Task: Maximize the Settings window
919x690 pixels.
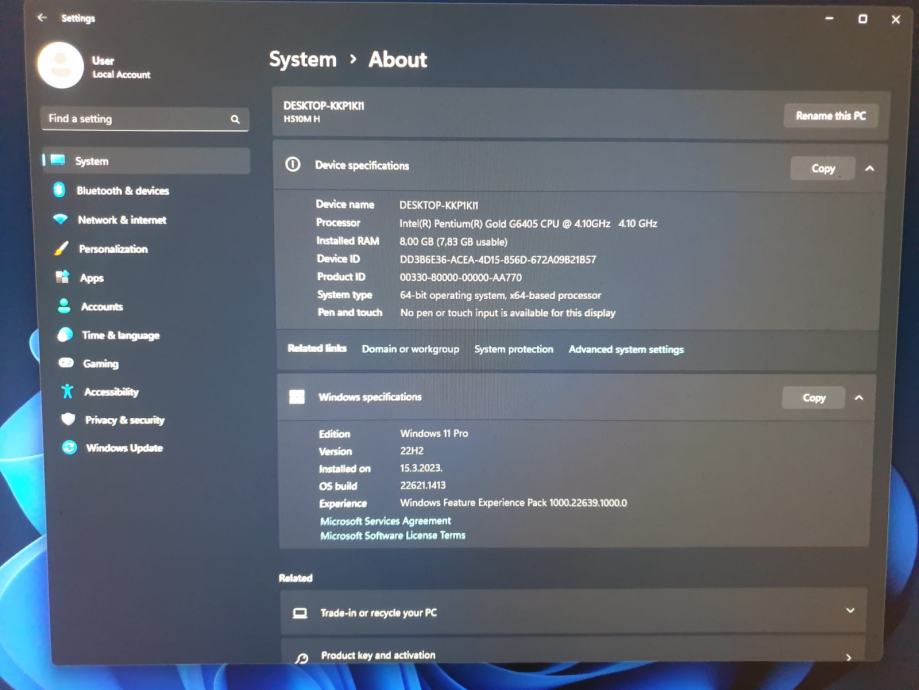Action: click(862, 19)
